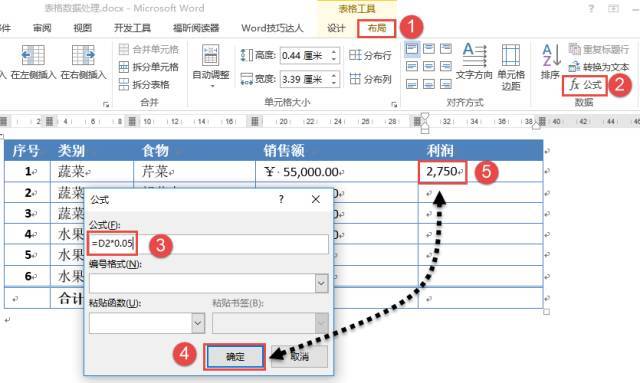This screenshot has width=640, height=383.
Task: Select the align bottom right icon
Action: 446,84
